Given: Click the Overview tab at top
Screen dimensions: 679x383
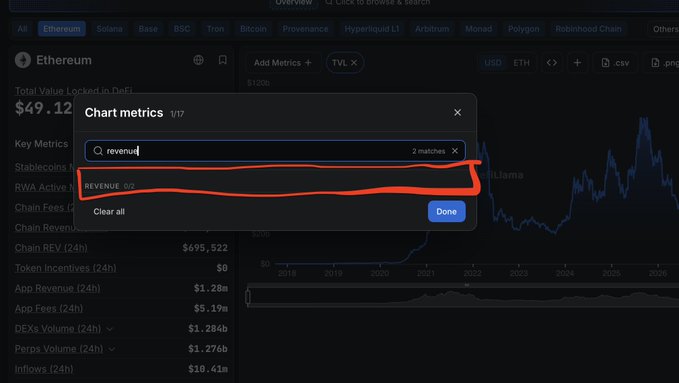Looking at the screenshot, I should click(294, 3).
